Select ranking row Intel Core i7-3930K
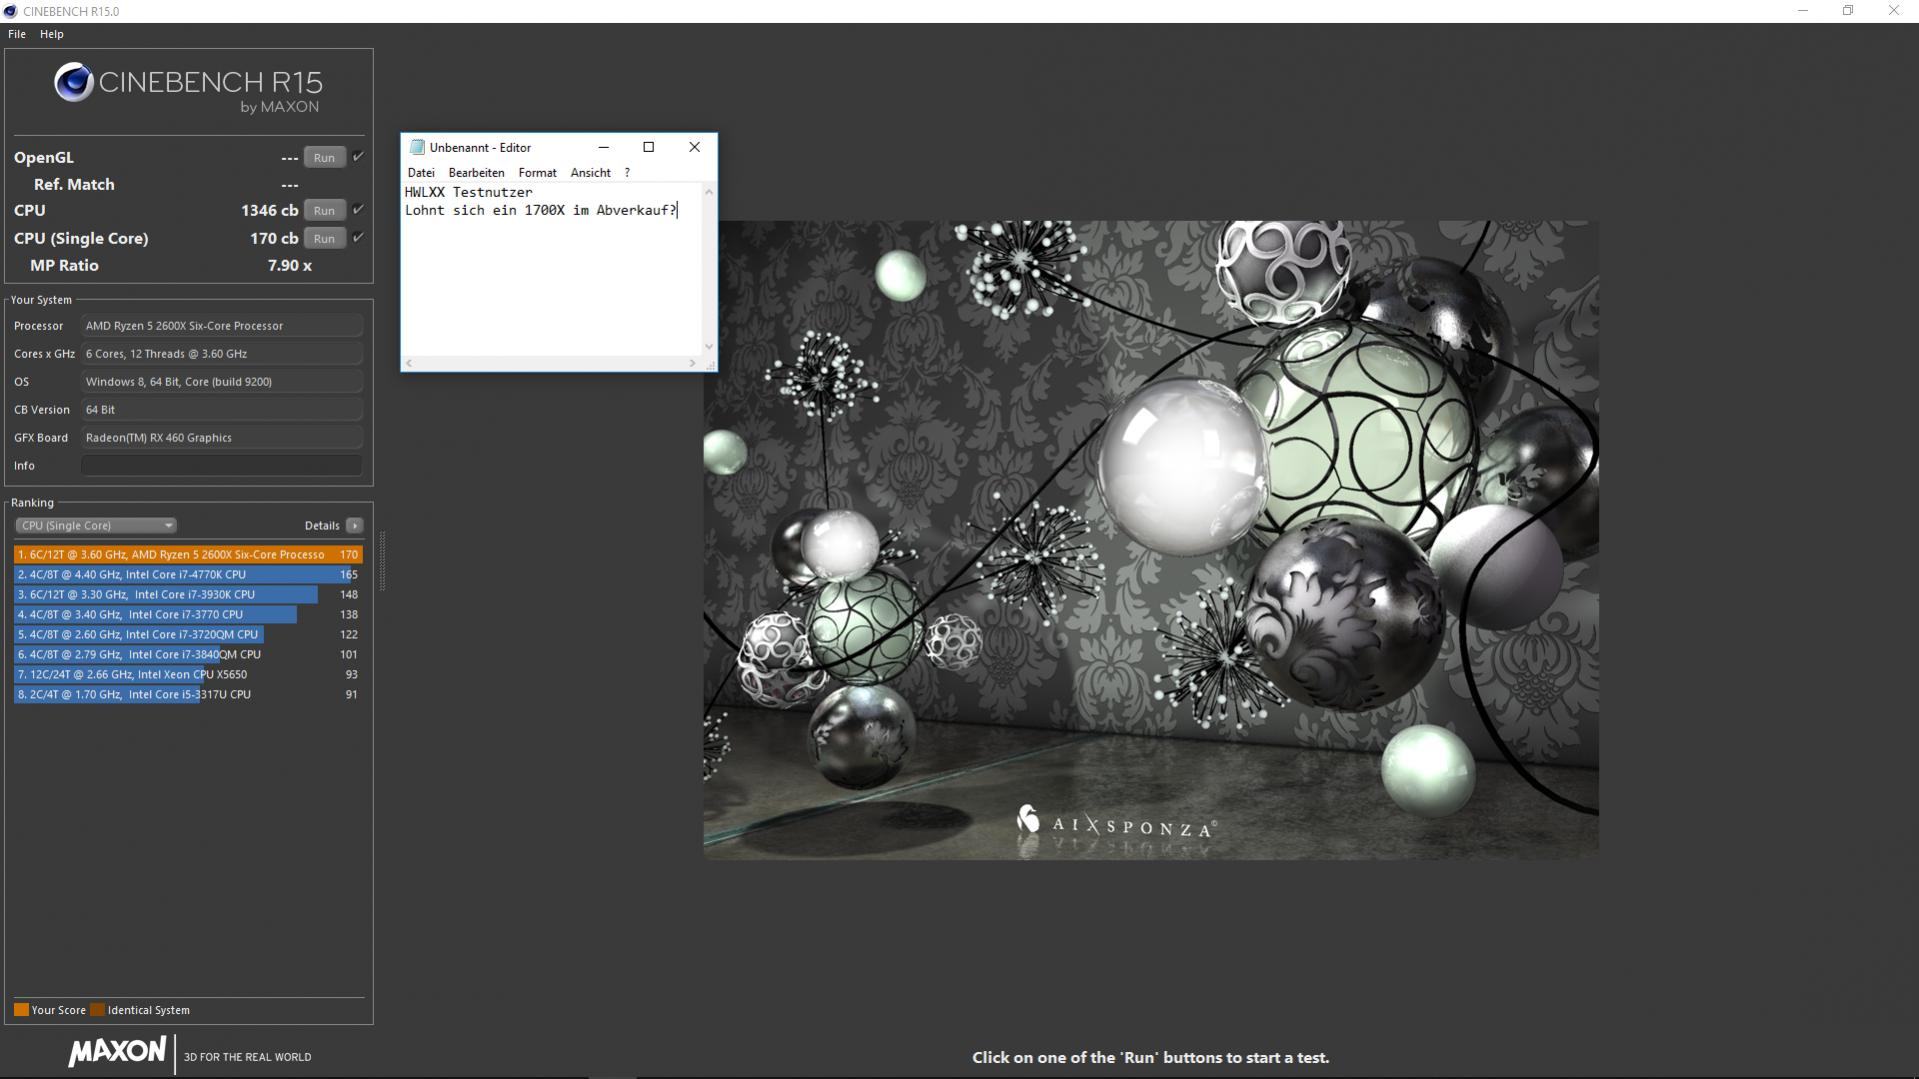The image size is (1919, 1079). [188, 594]
